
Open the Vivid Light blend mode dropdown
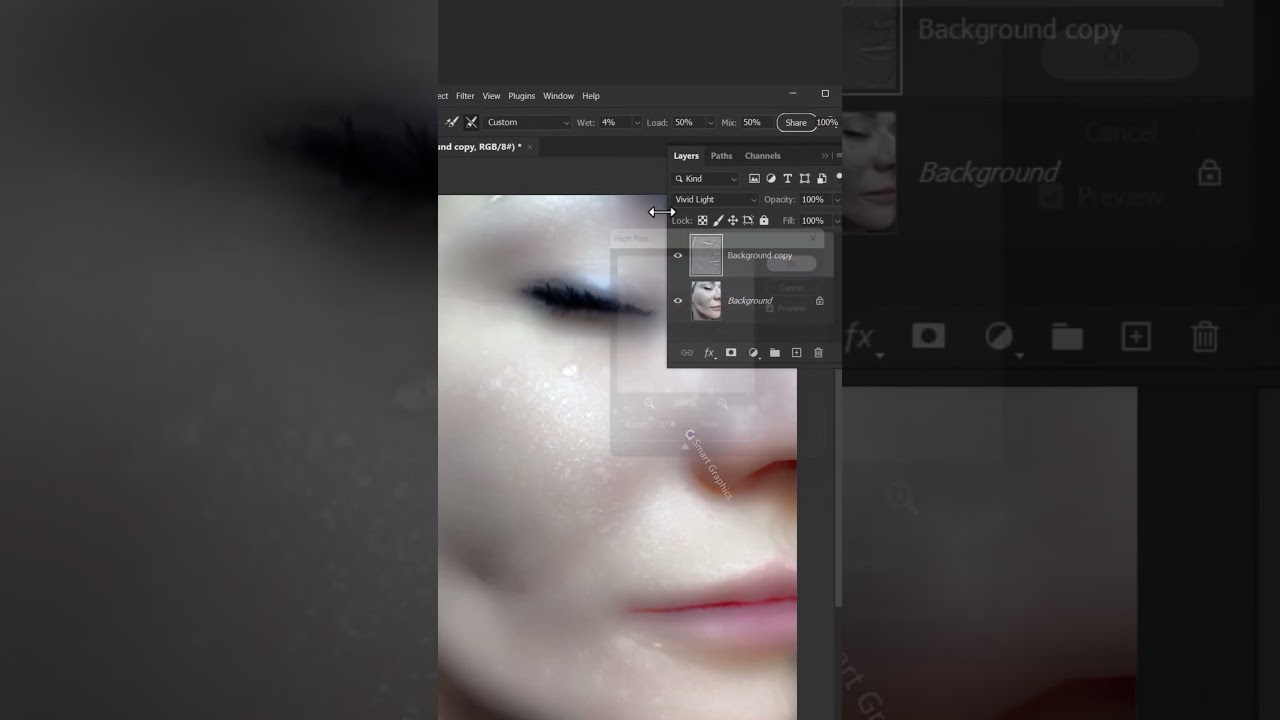point(715,200)
